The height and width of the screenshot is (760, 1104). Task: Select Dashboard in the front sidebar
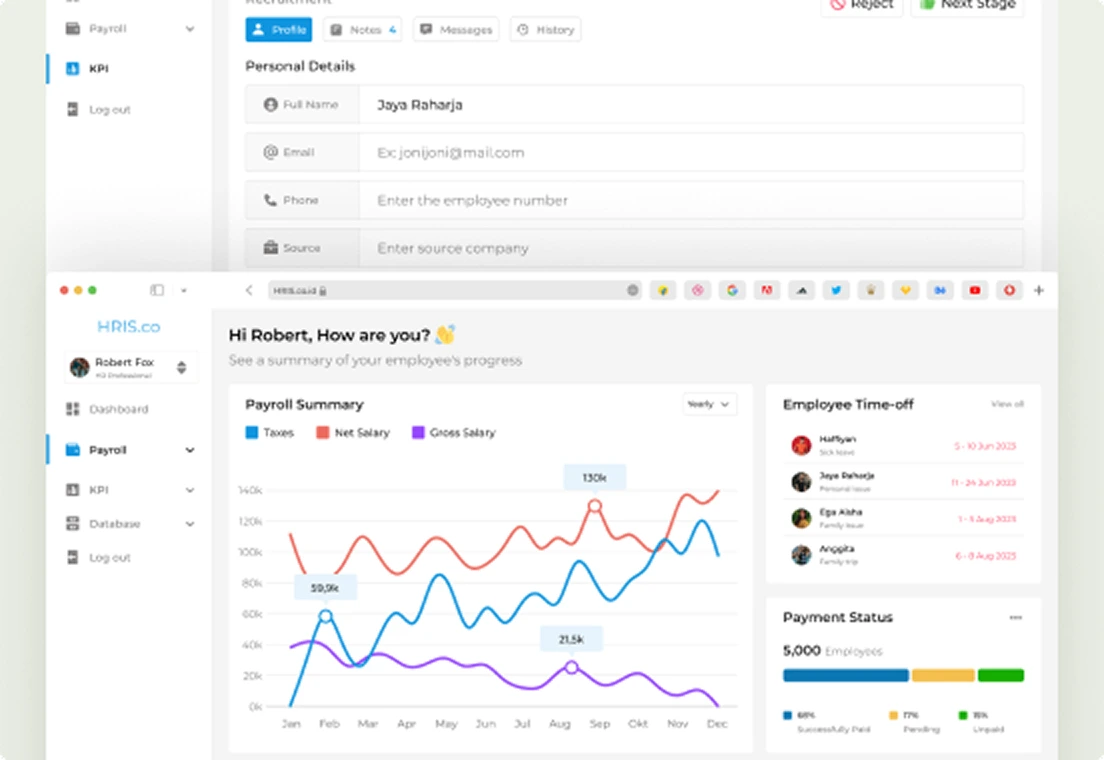coord(118,409)
